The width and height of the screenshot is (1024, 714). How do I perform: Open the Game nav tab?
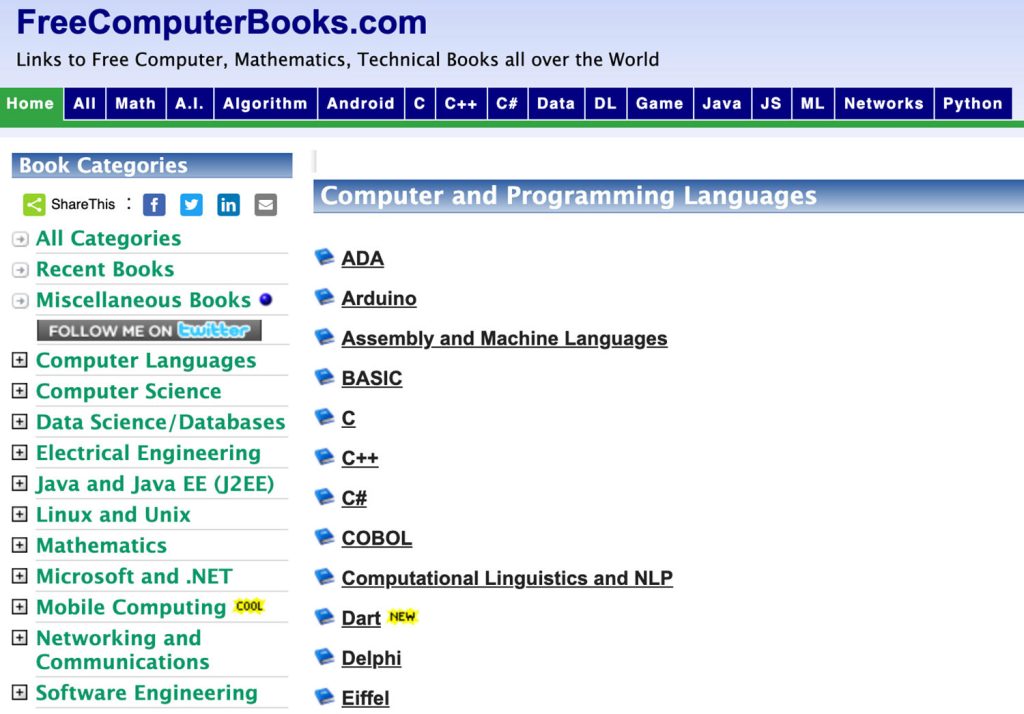tap(660, 104)
